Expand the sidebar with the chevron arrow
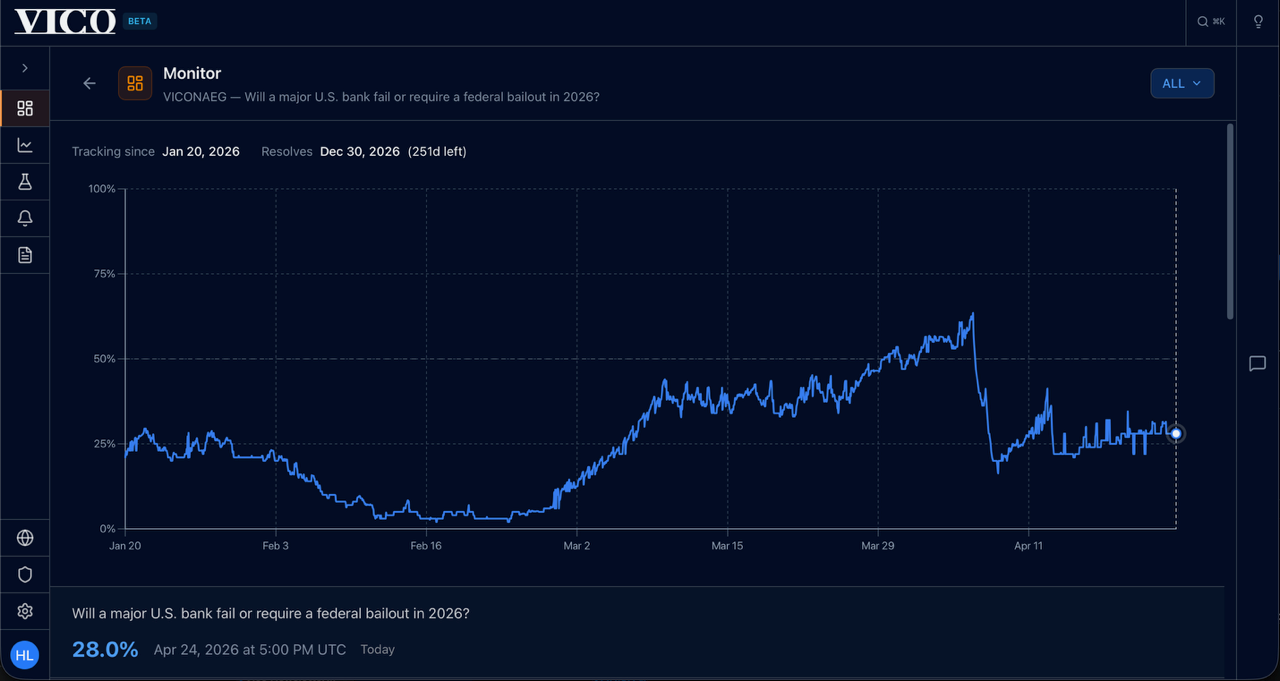 pyautogui.click(x=25, y=68)
